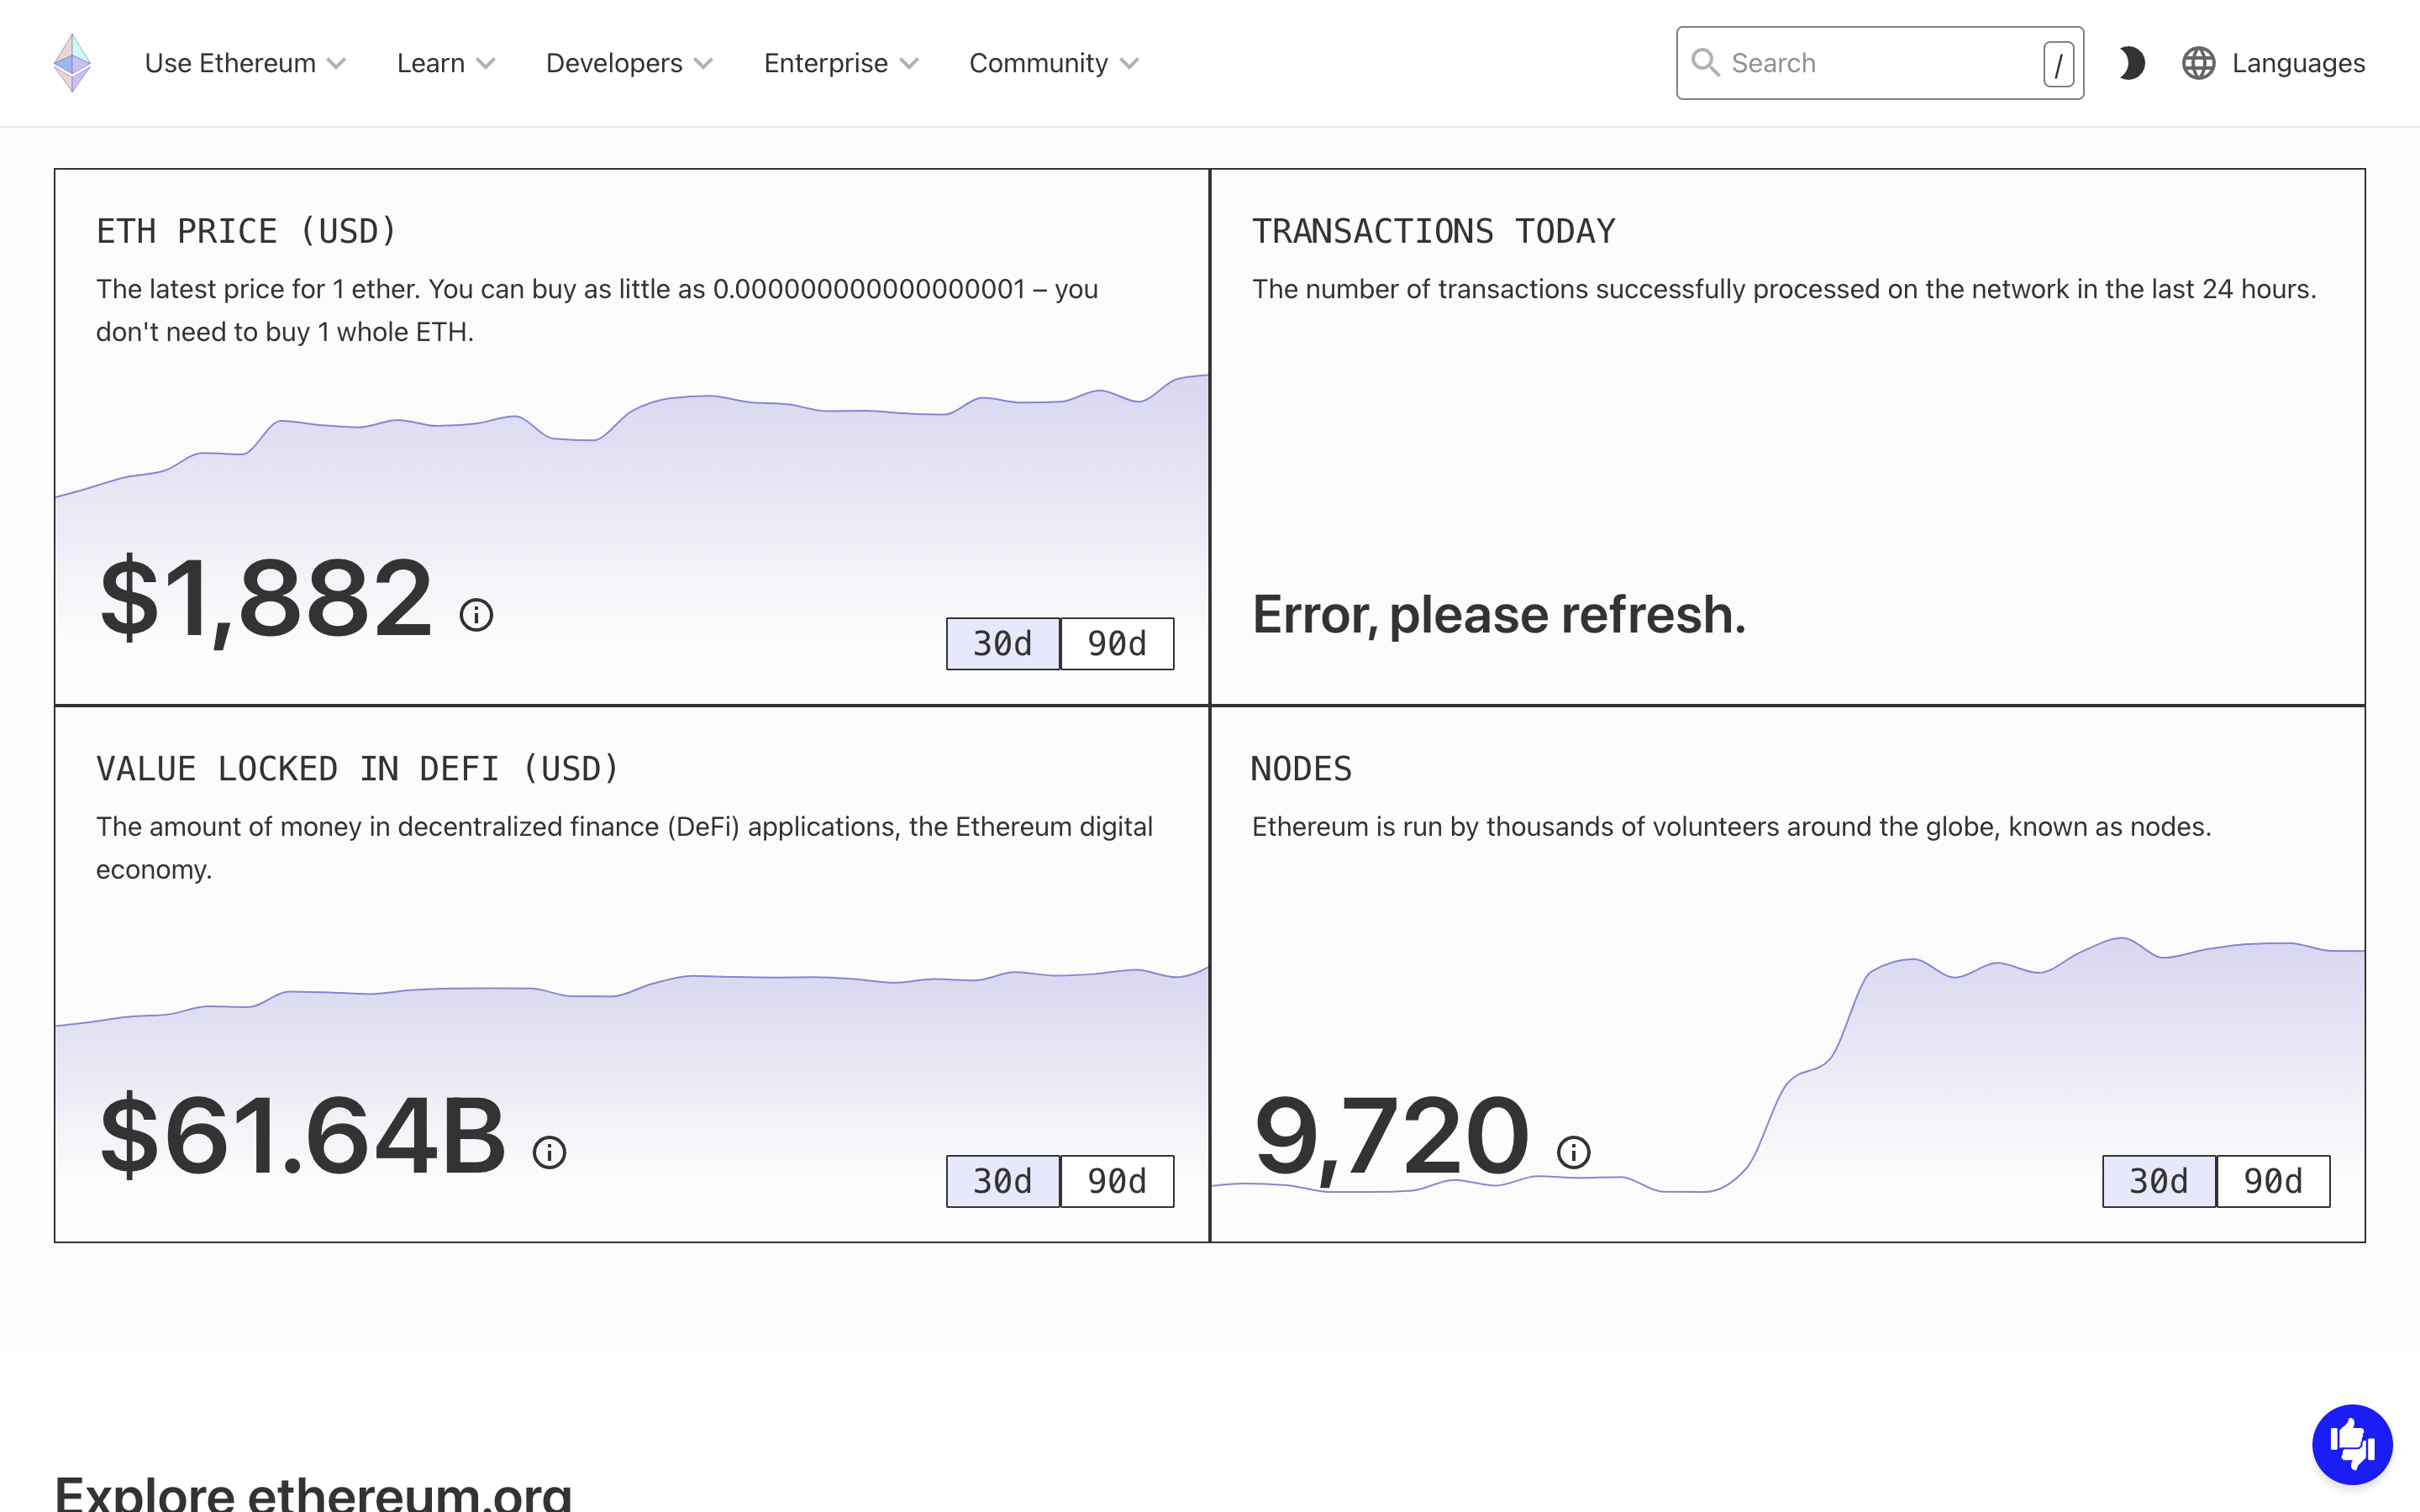Click the 'Error, please refresh.' message
Screen dimensions: 2420x1512
coord(1499,614)
